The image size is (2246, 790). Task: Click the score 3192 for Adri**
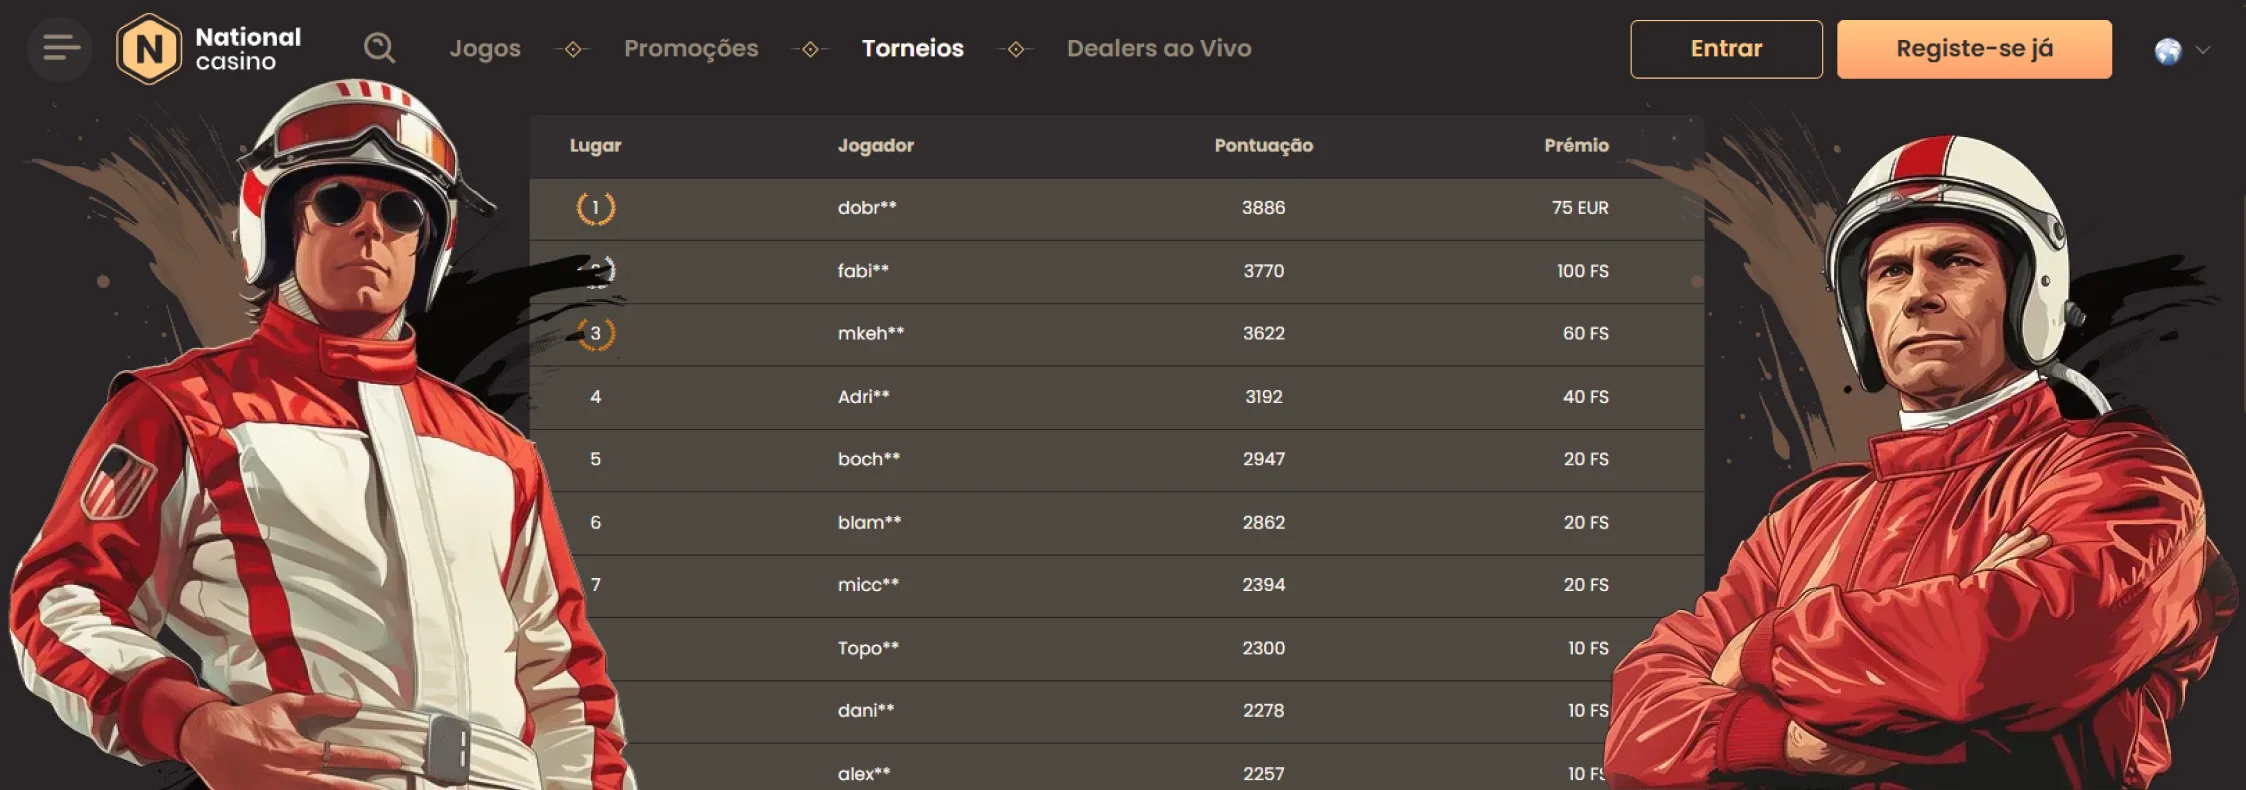pos(1263,397)
